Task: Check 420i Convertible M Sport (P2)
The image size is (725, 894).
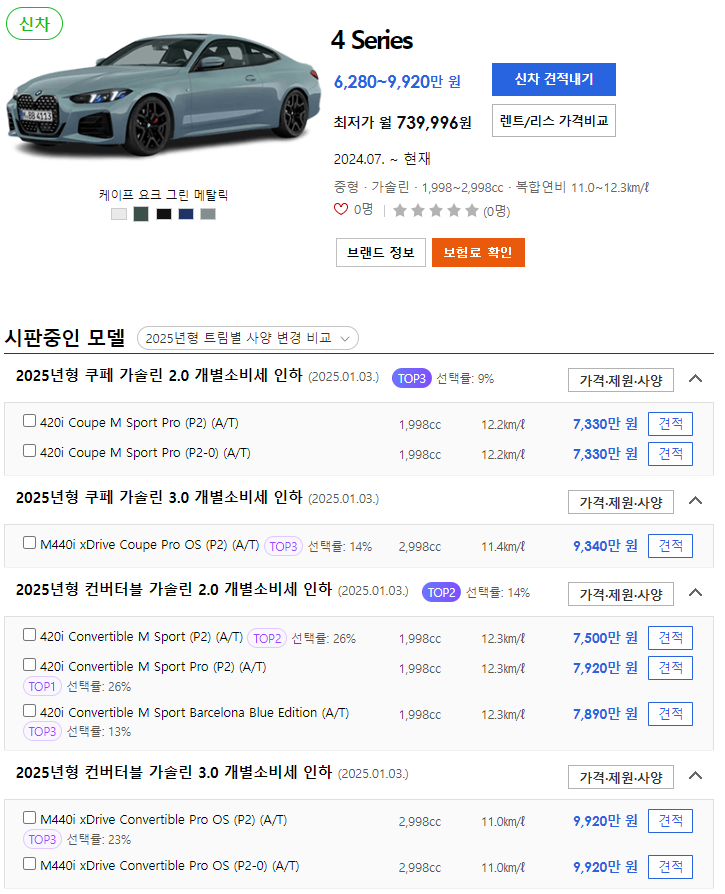Action: coord(29,635)
